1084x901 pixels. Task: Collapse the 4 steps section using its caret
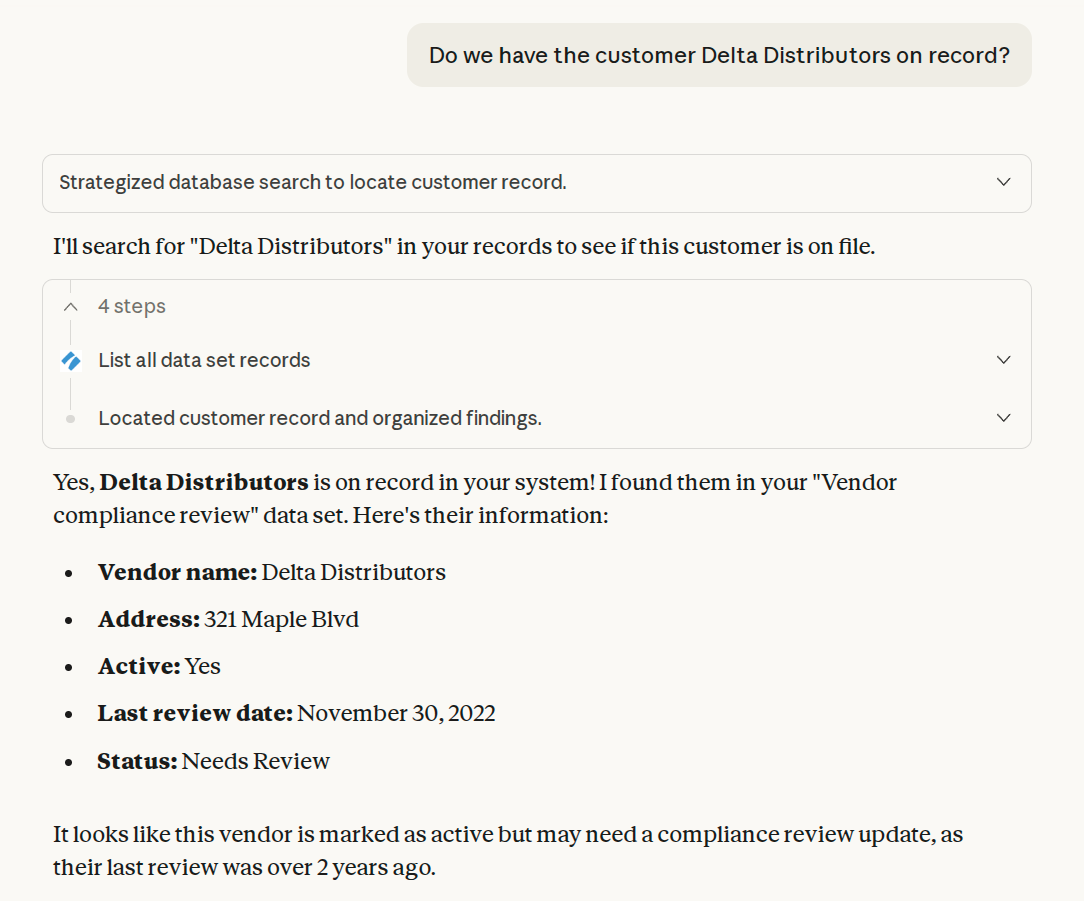70,307
